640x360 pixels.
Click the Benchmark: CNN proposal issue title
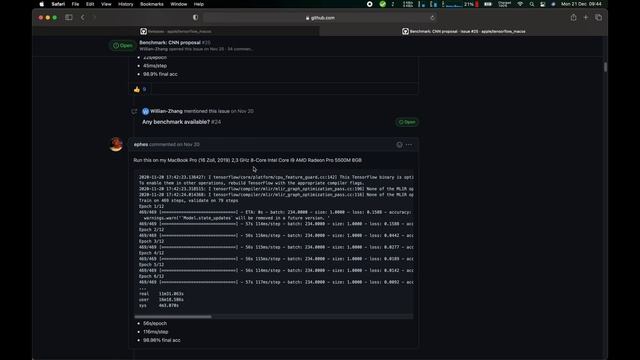tap(170, 42)
